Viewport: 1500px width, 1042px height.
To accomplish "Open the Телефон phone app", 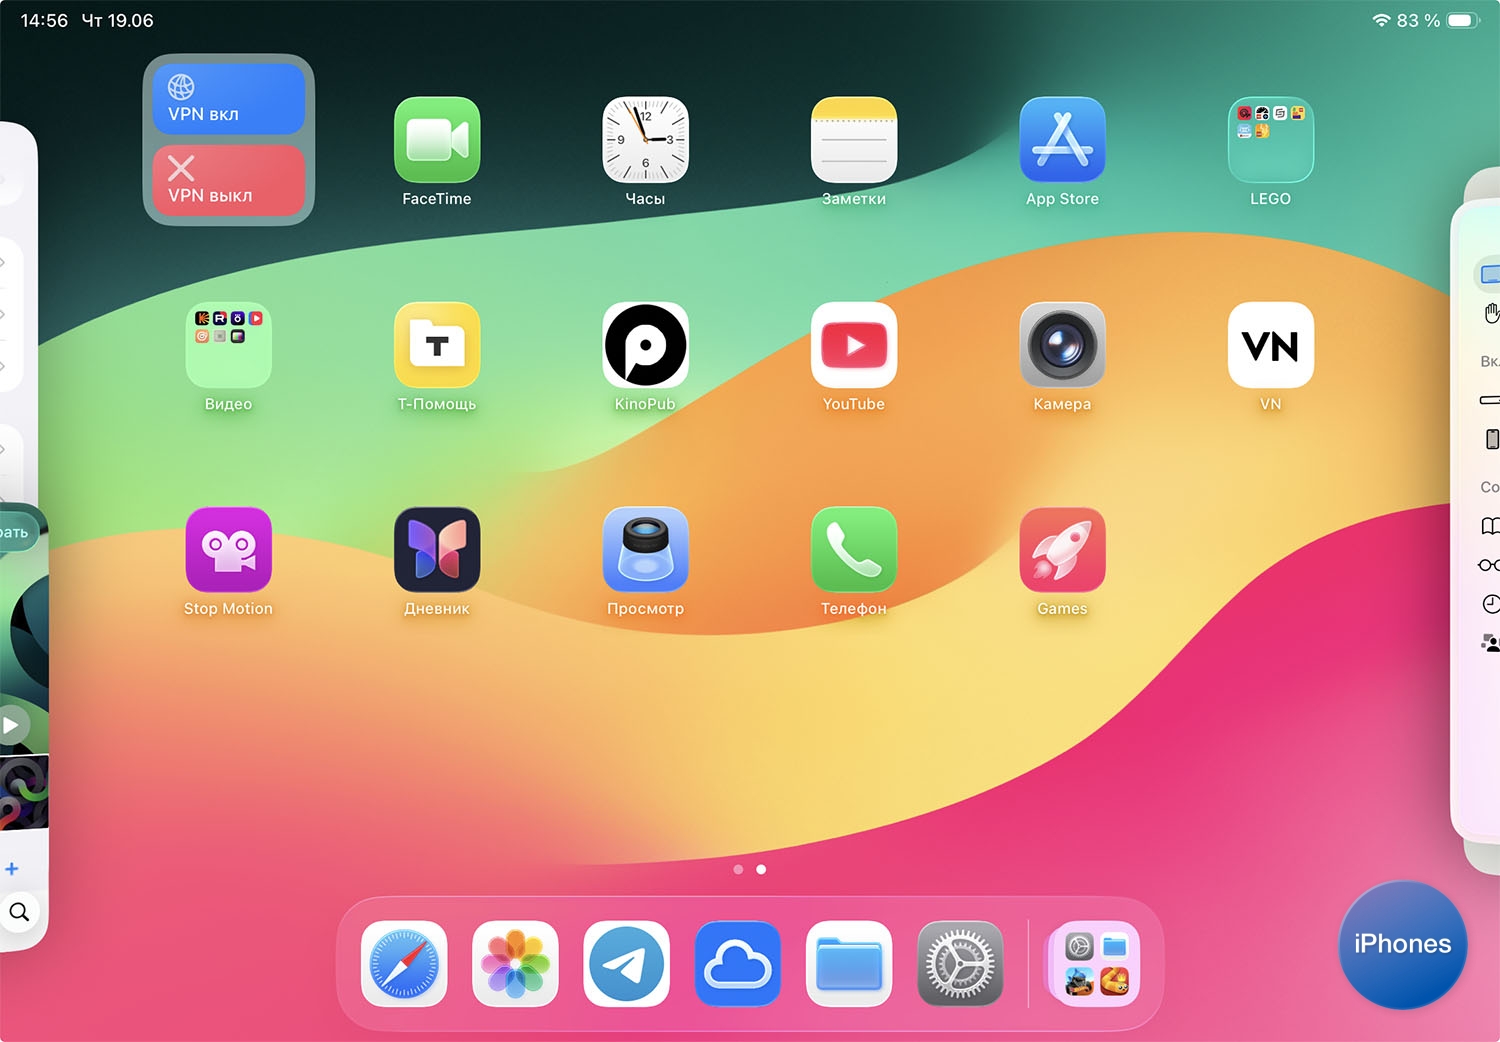I will [x=854, y=550].
